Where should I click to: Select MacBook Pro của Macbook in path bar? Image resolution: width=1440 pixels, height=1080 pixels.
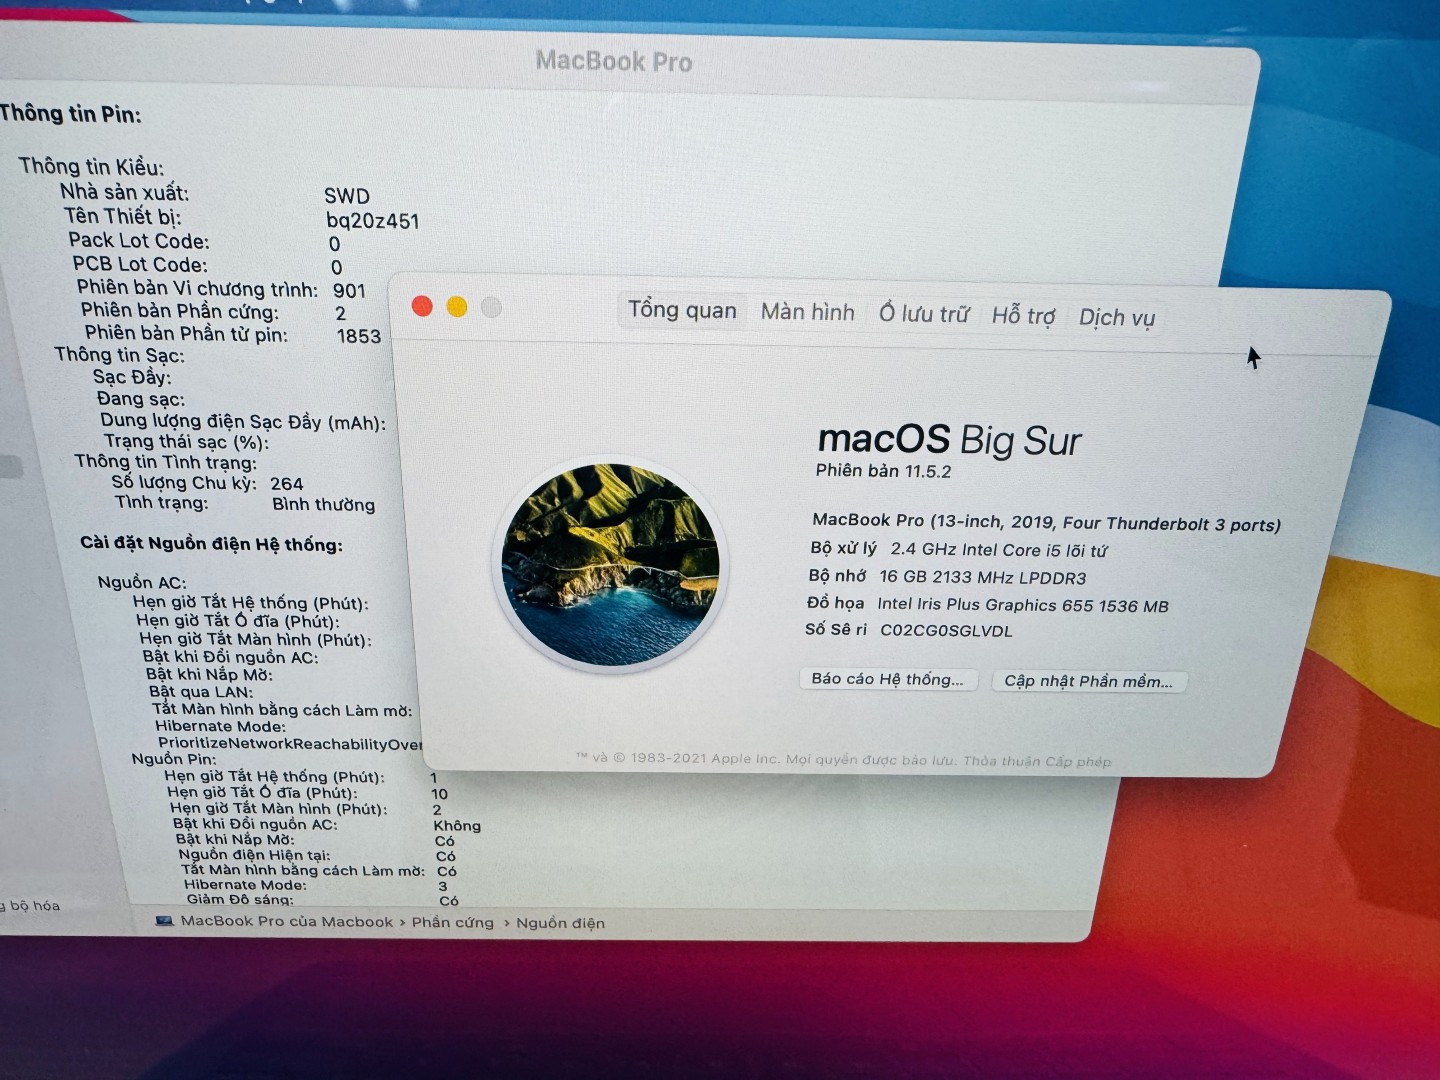pos(287,921)
